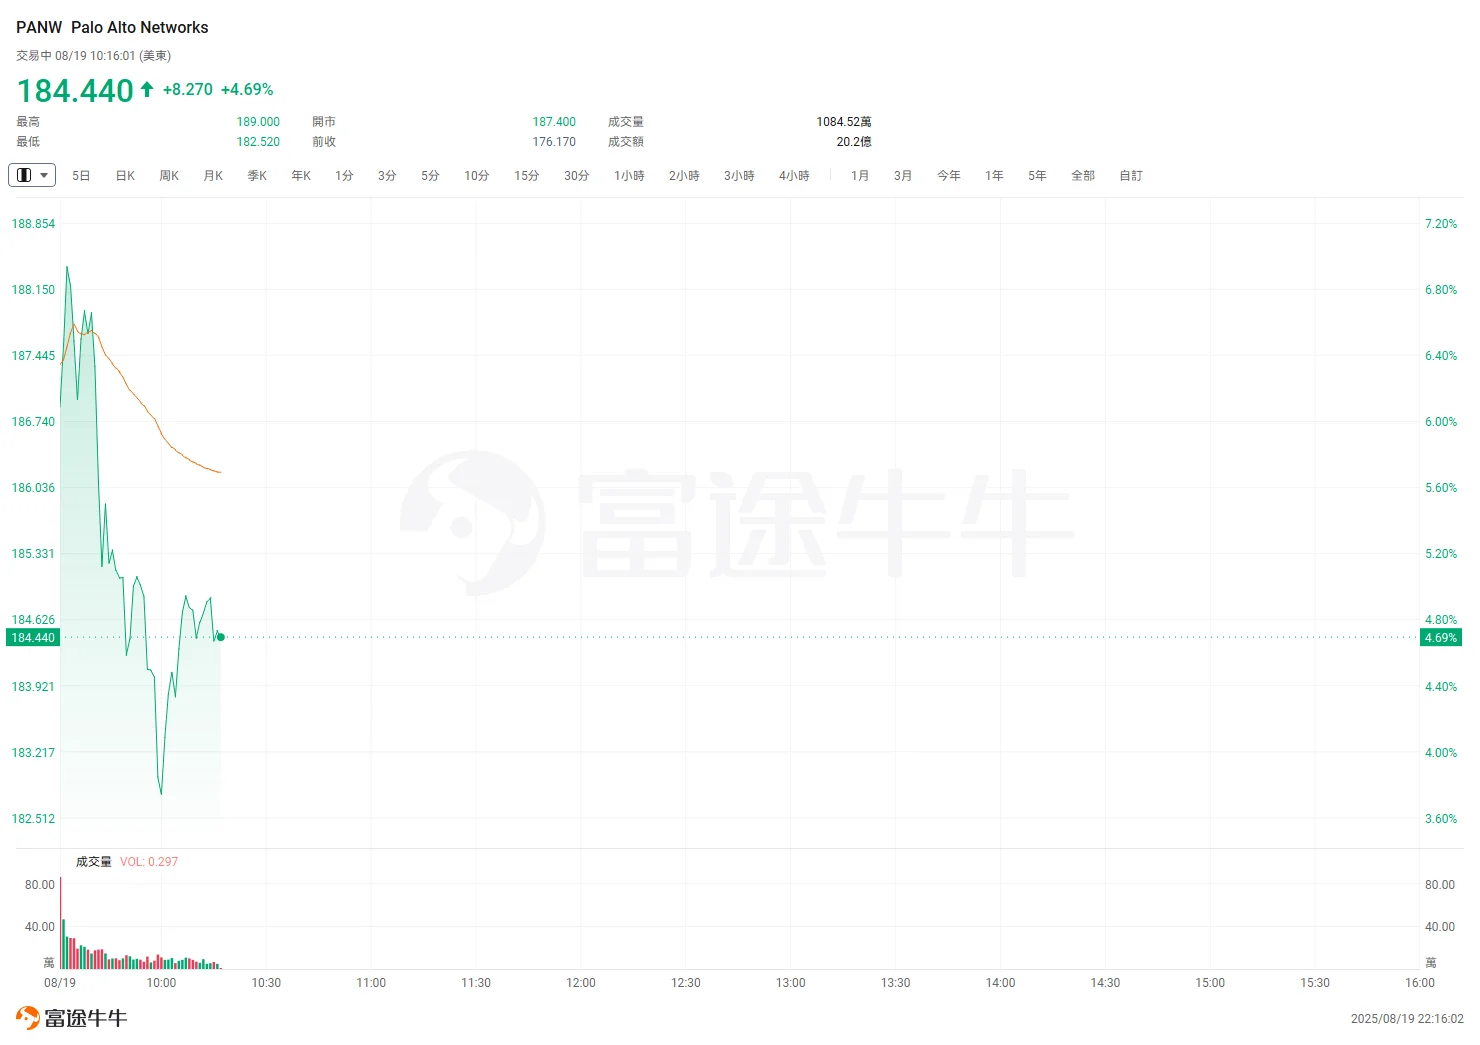The width and height of the screenshot is (1480, 1045).
Task: Open the chart type dropdown selector
Action: (32, 175)
